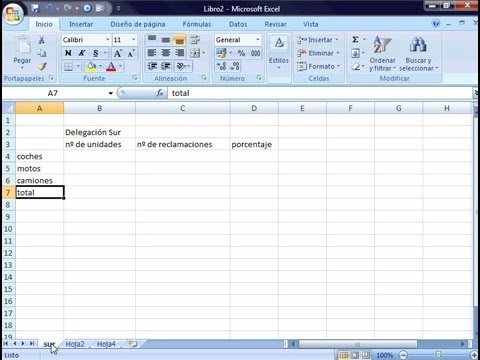Open the Fórmulas tab
480x360 pixels.
[x=197, y=24]
